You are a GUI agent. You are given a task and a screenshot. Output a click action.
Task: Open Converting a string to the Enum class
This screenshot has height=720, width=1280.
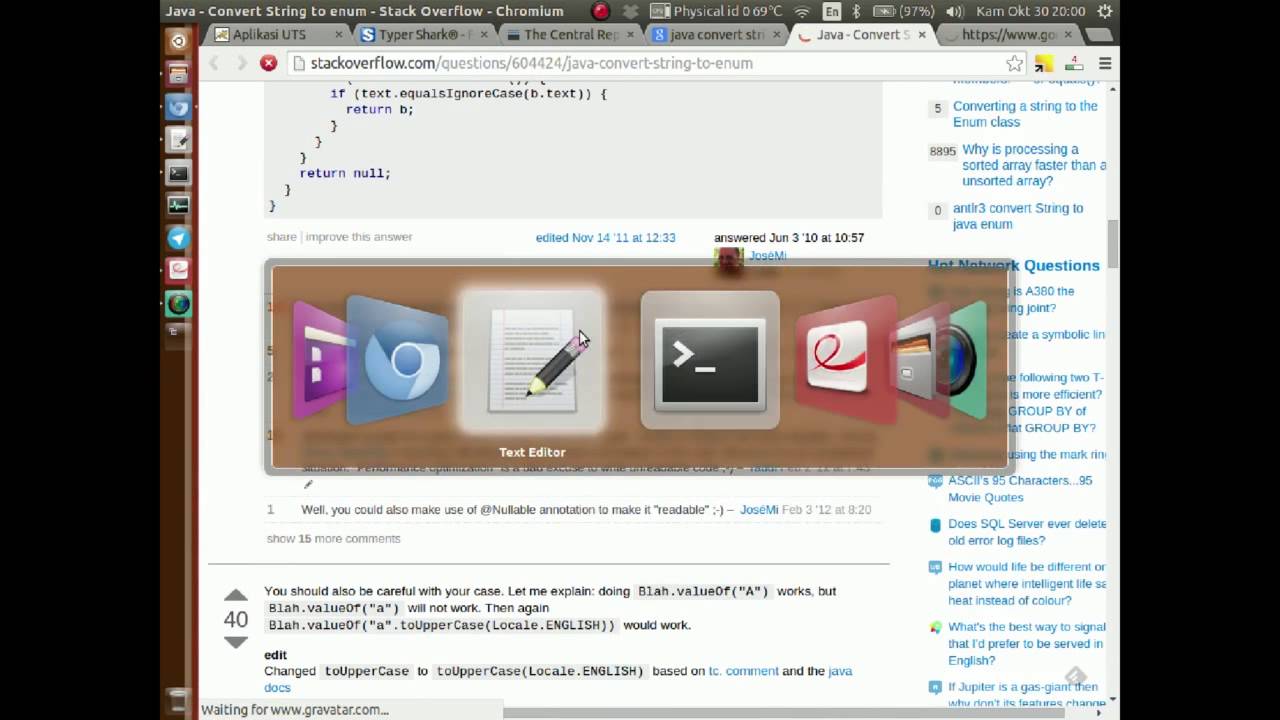(1025, 114)
